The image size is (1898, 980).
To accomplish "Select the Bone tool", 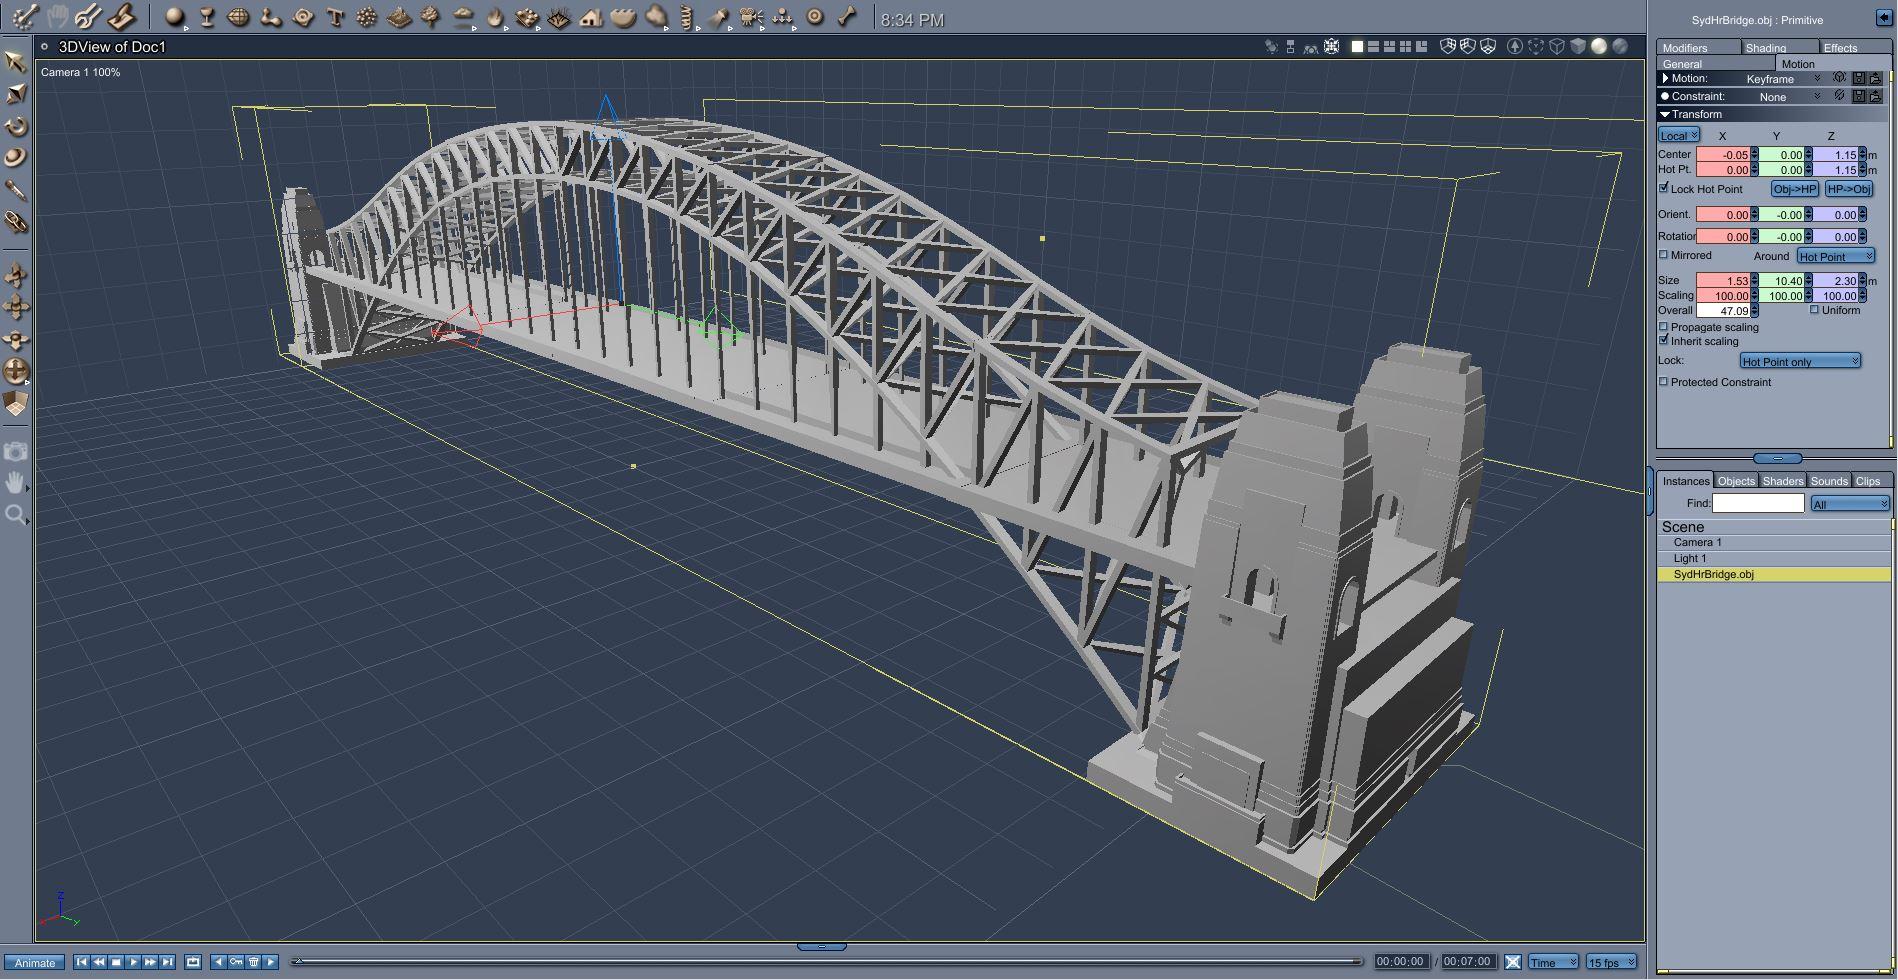I will click(x=847, y=17).
